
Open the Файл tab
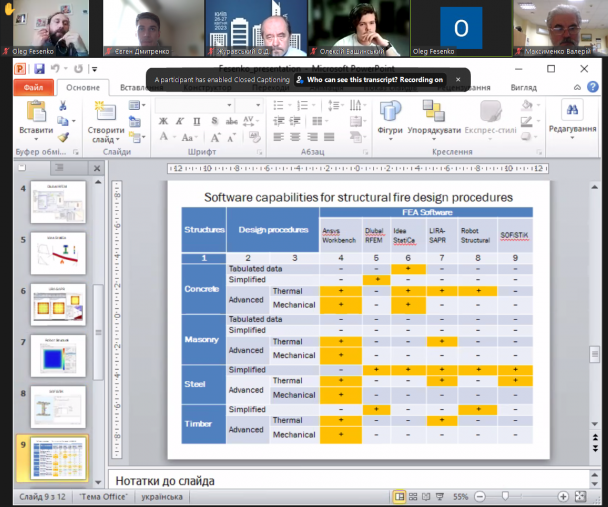(33, 88)
